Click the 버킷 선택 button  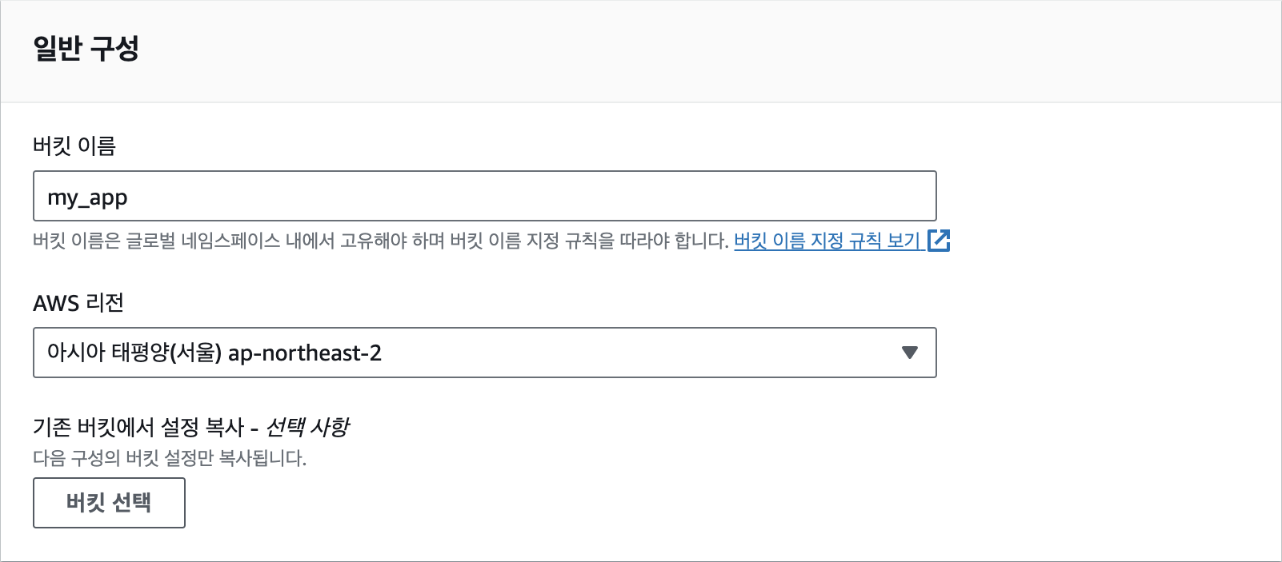point(109,503)
